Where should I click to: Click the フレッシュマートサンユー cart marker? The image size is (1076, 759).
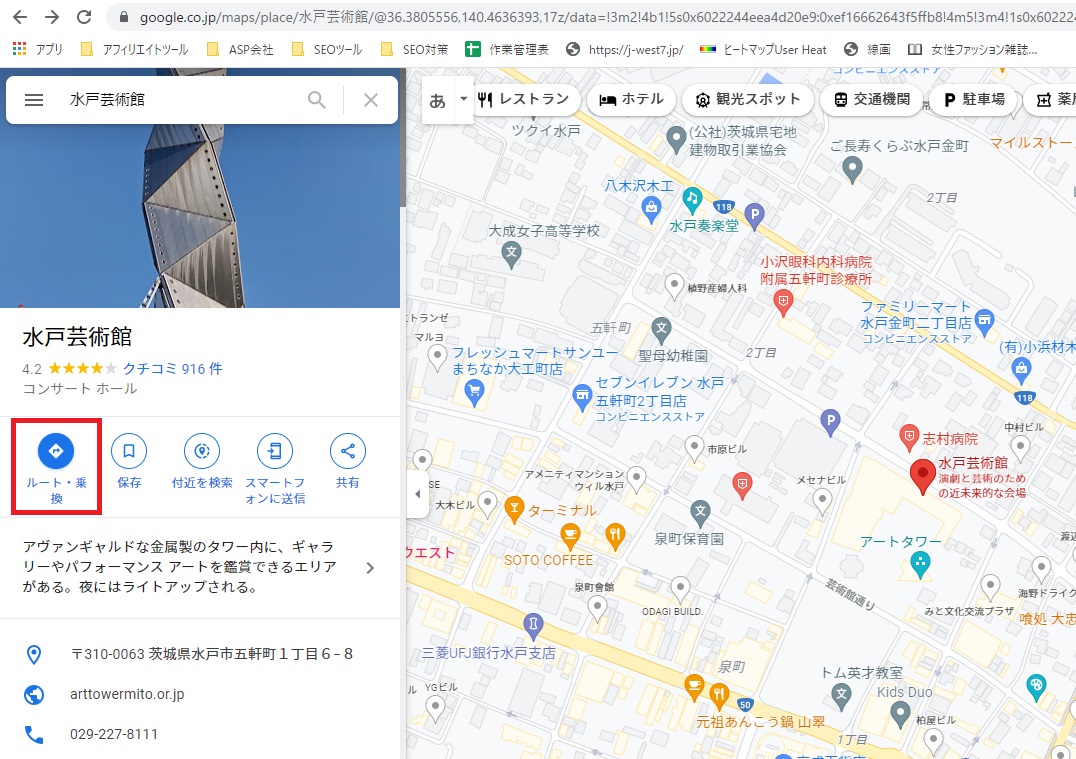(474, 392)
